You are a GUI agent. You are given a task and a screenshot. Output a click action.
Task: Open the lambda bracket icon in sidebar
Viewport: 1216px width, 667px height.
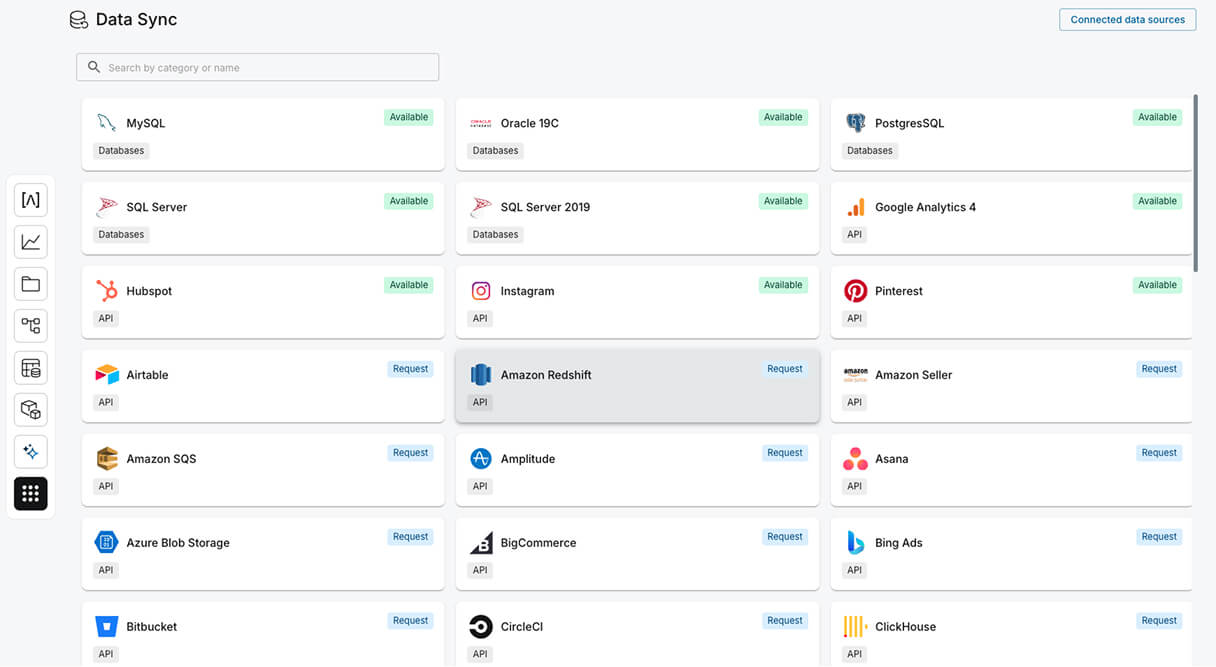tap(31, 200)
